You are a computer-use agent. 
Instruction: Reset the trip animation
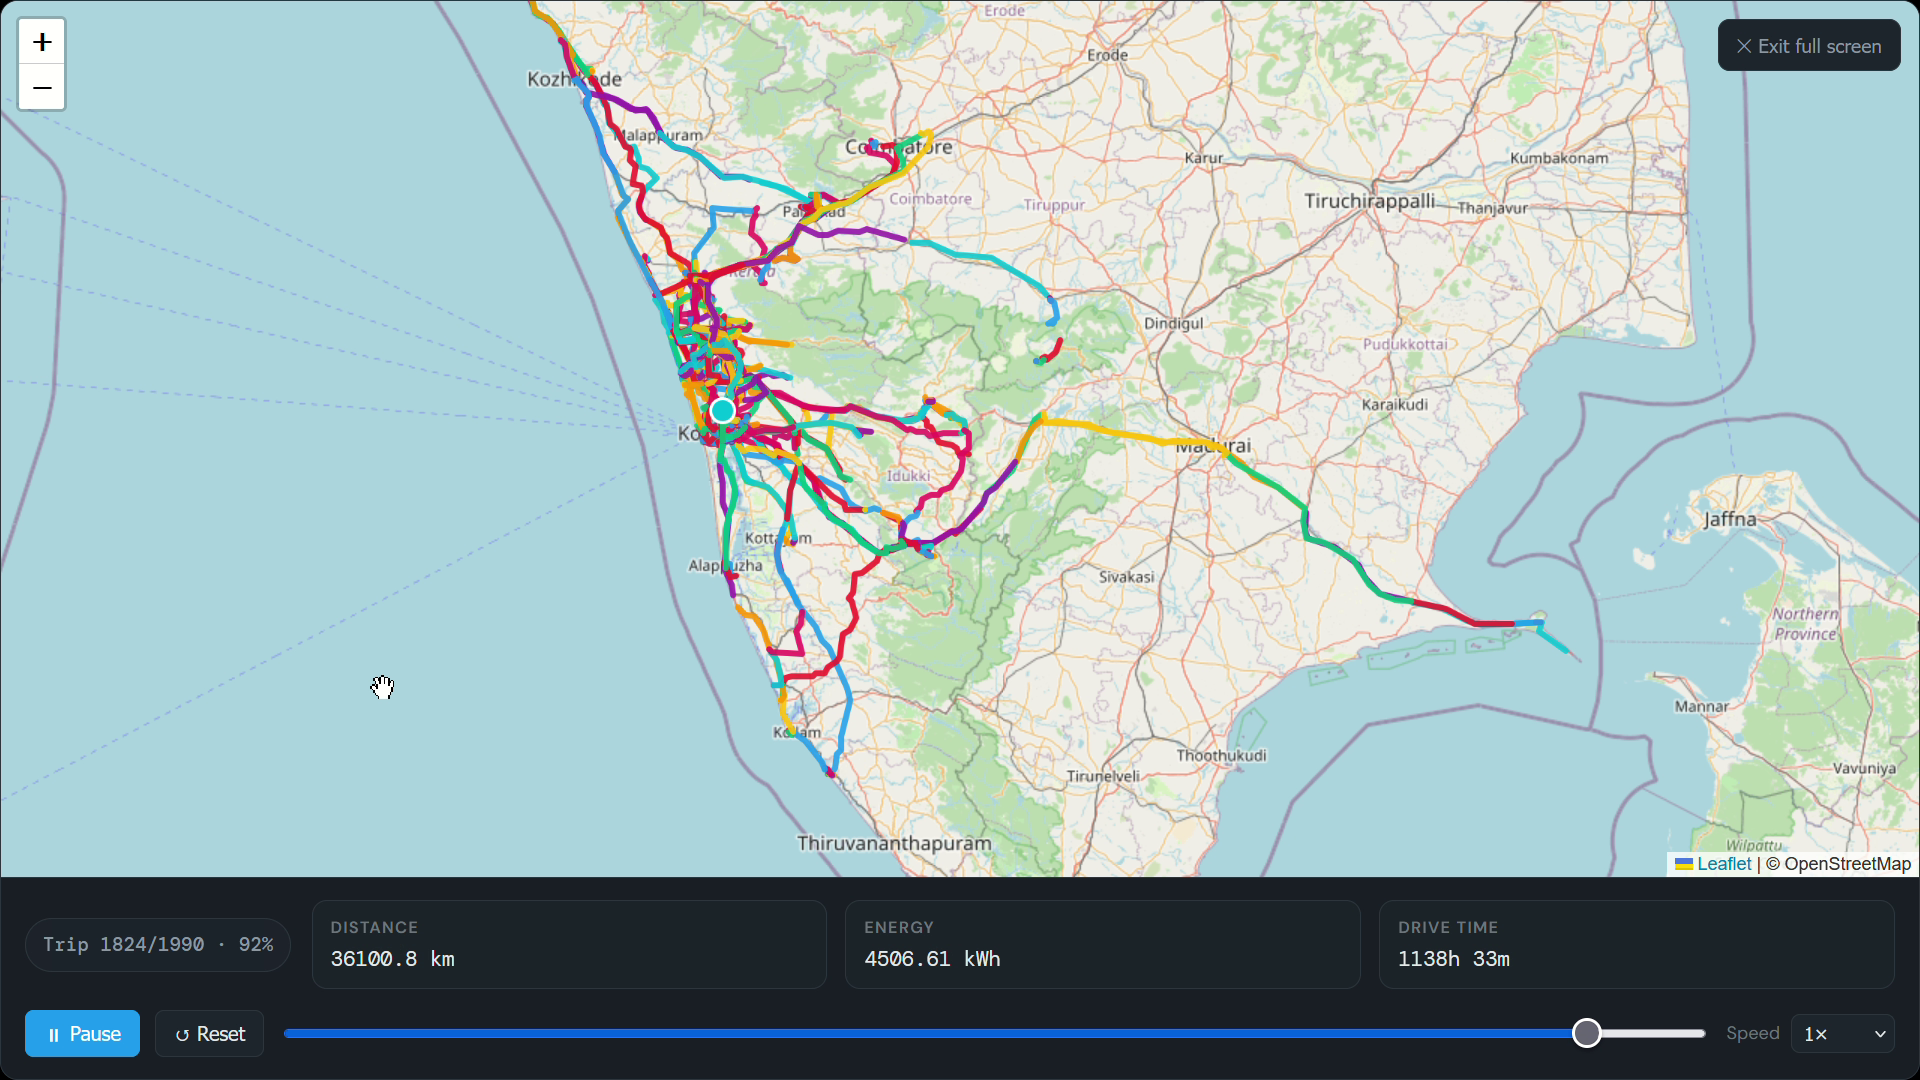click(209, 1033)
